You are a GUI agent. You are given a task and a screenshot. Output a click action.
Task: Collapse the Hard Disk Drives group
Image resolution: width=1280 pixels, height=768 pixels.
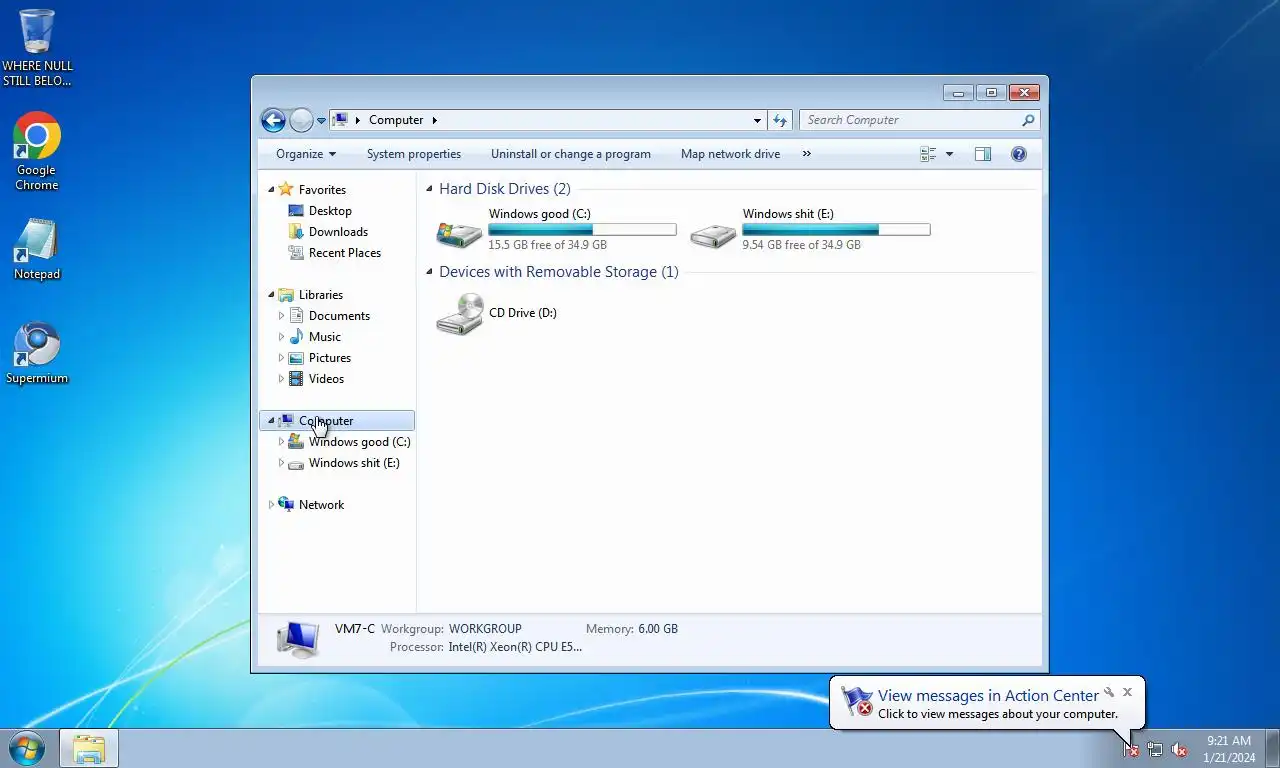pyautogui.click(x=430, y=189)
